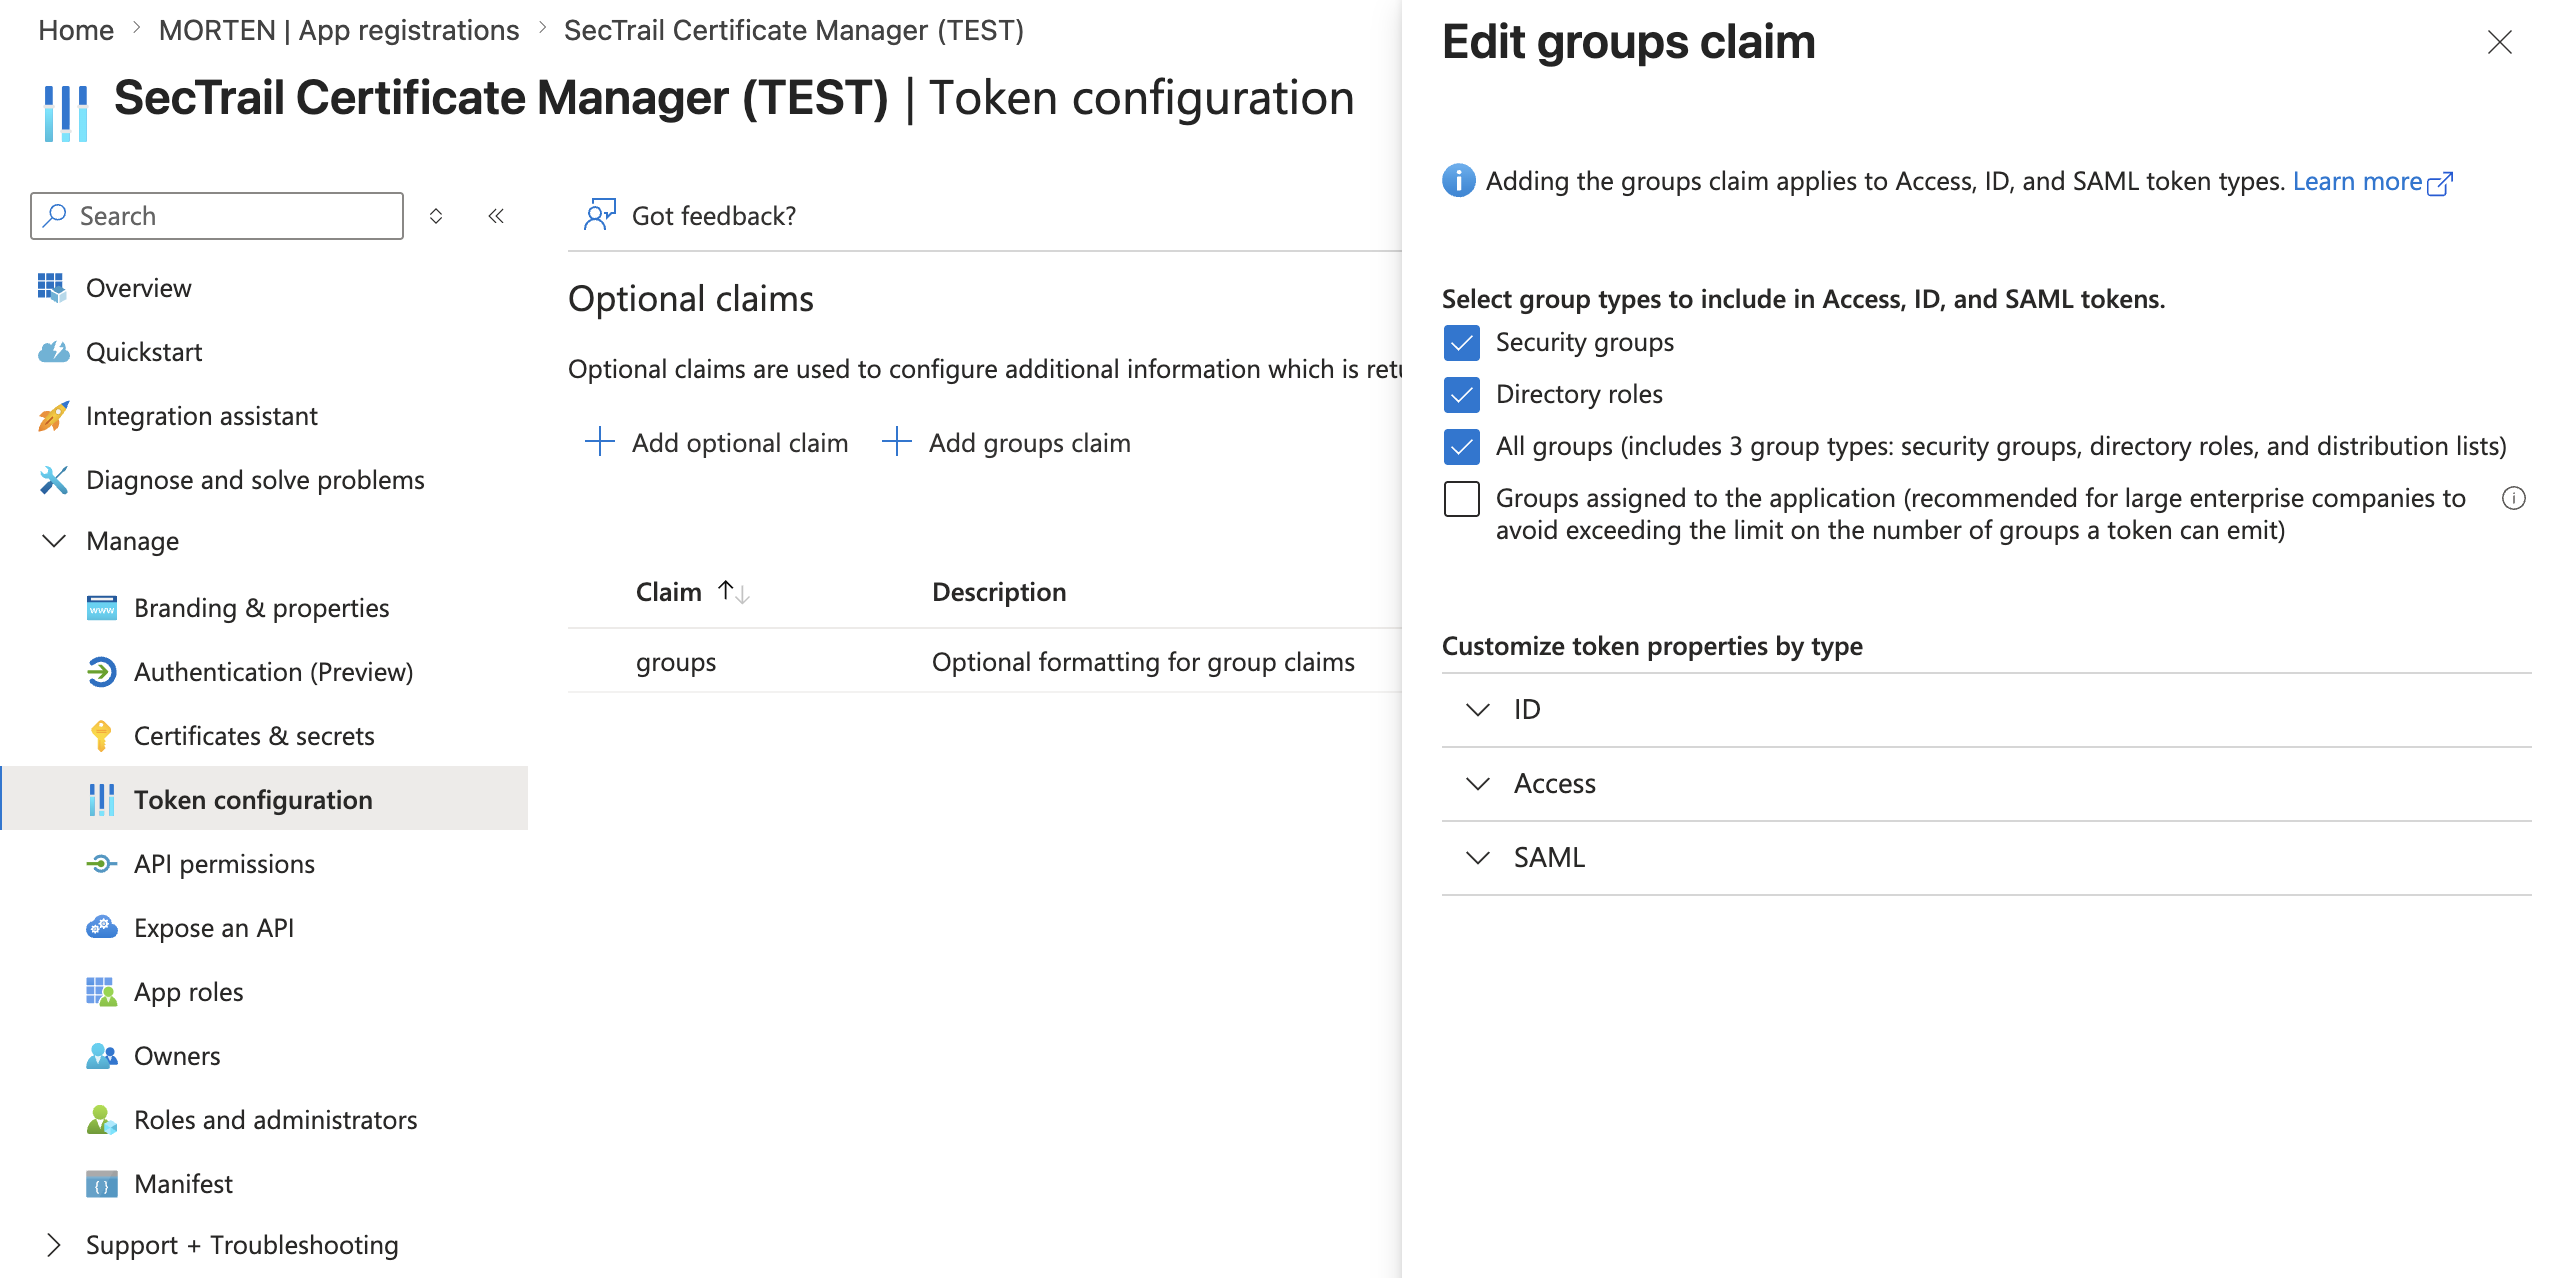
Task: Click the app title token configuration icon
Action: point(66,112)
